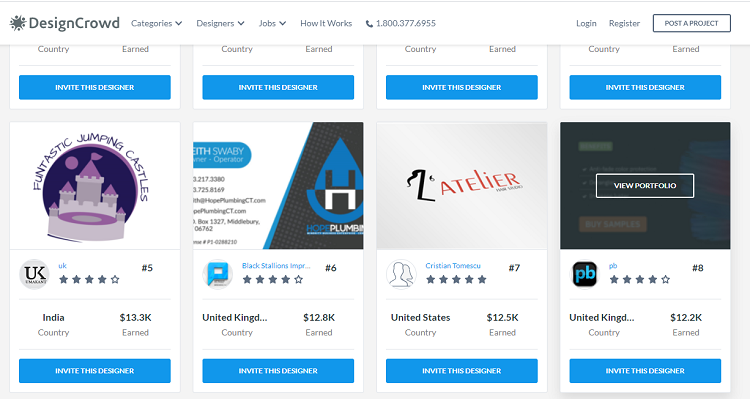Click rank #7 label

click(x=514, y=268)
